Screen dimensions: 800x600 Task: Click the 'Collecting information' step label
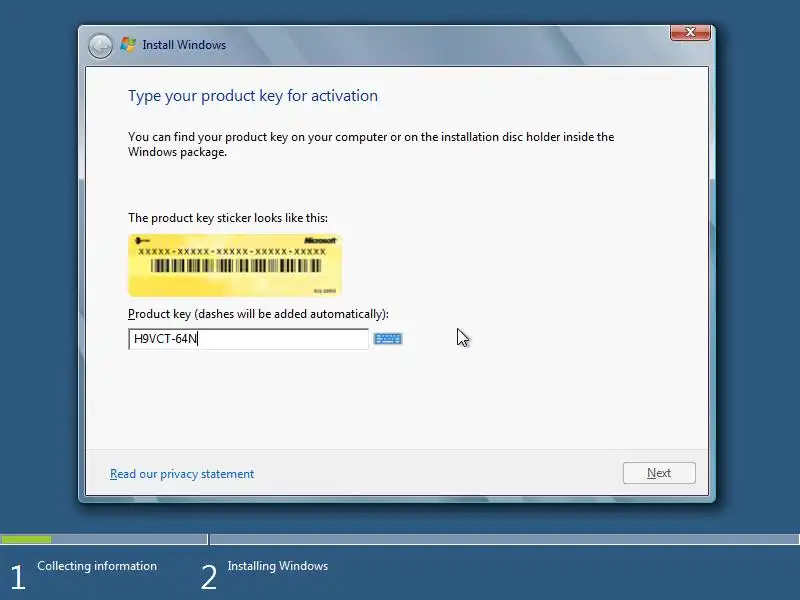97,566
